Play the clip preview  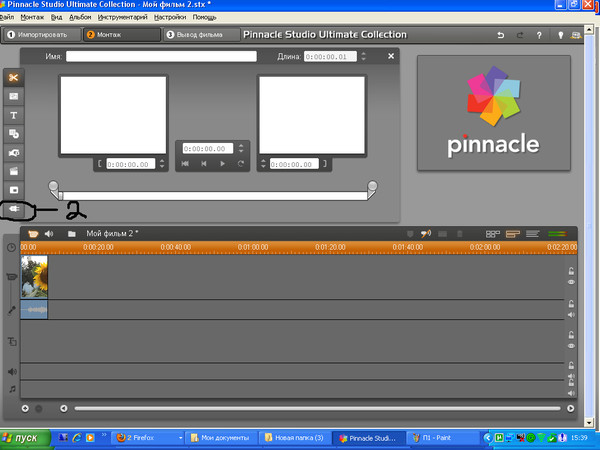[222, 164]
